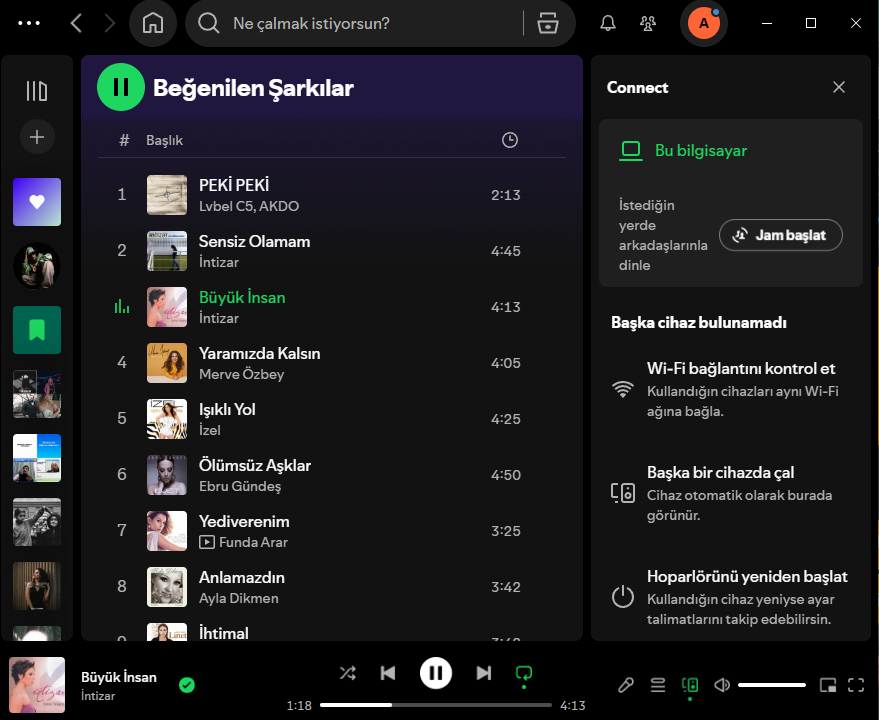Screen dimensions: 879x720
Task: Toggle the Connect to a device icon
Action: pos(690,685)
